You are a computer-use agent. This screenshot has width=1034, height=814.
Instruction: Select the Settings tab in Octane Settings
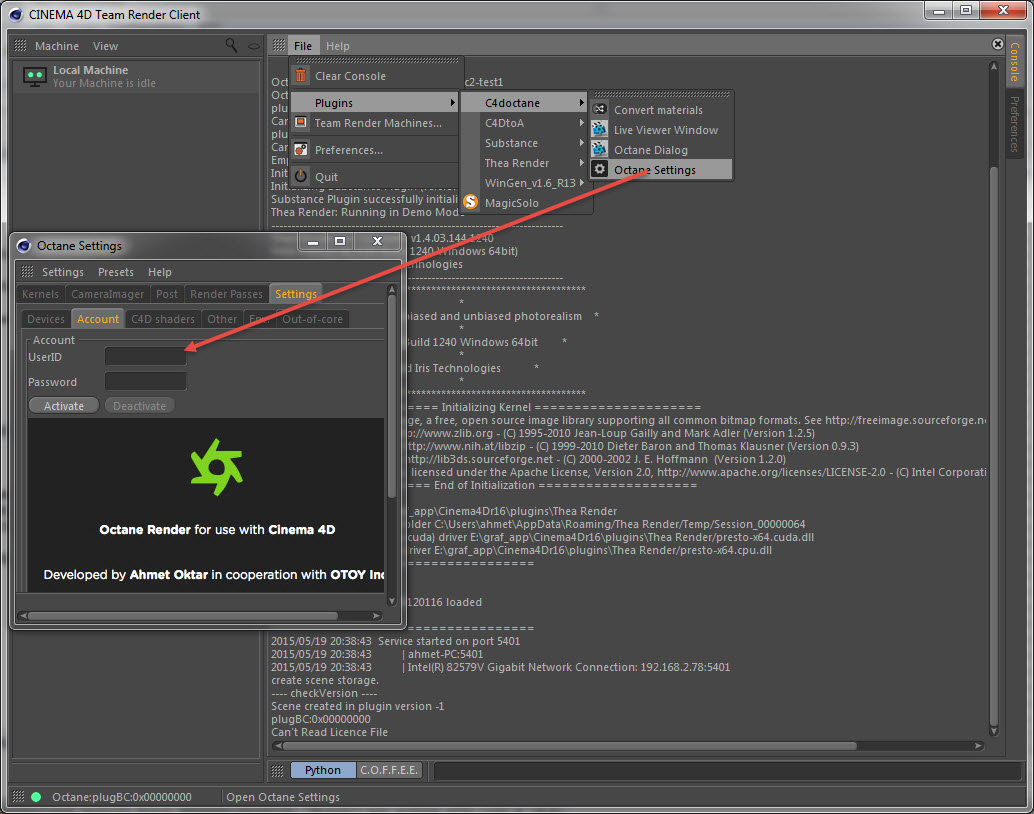[295, 294]
